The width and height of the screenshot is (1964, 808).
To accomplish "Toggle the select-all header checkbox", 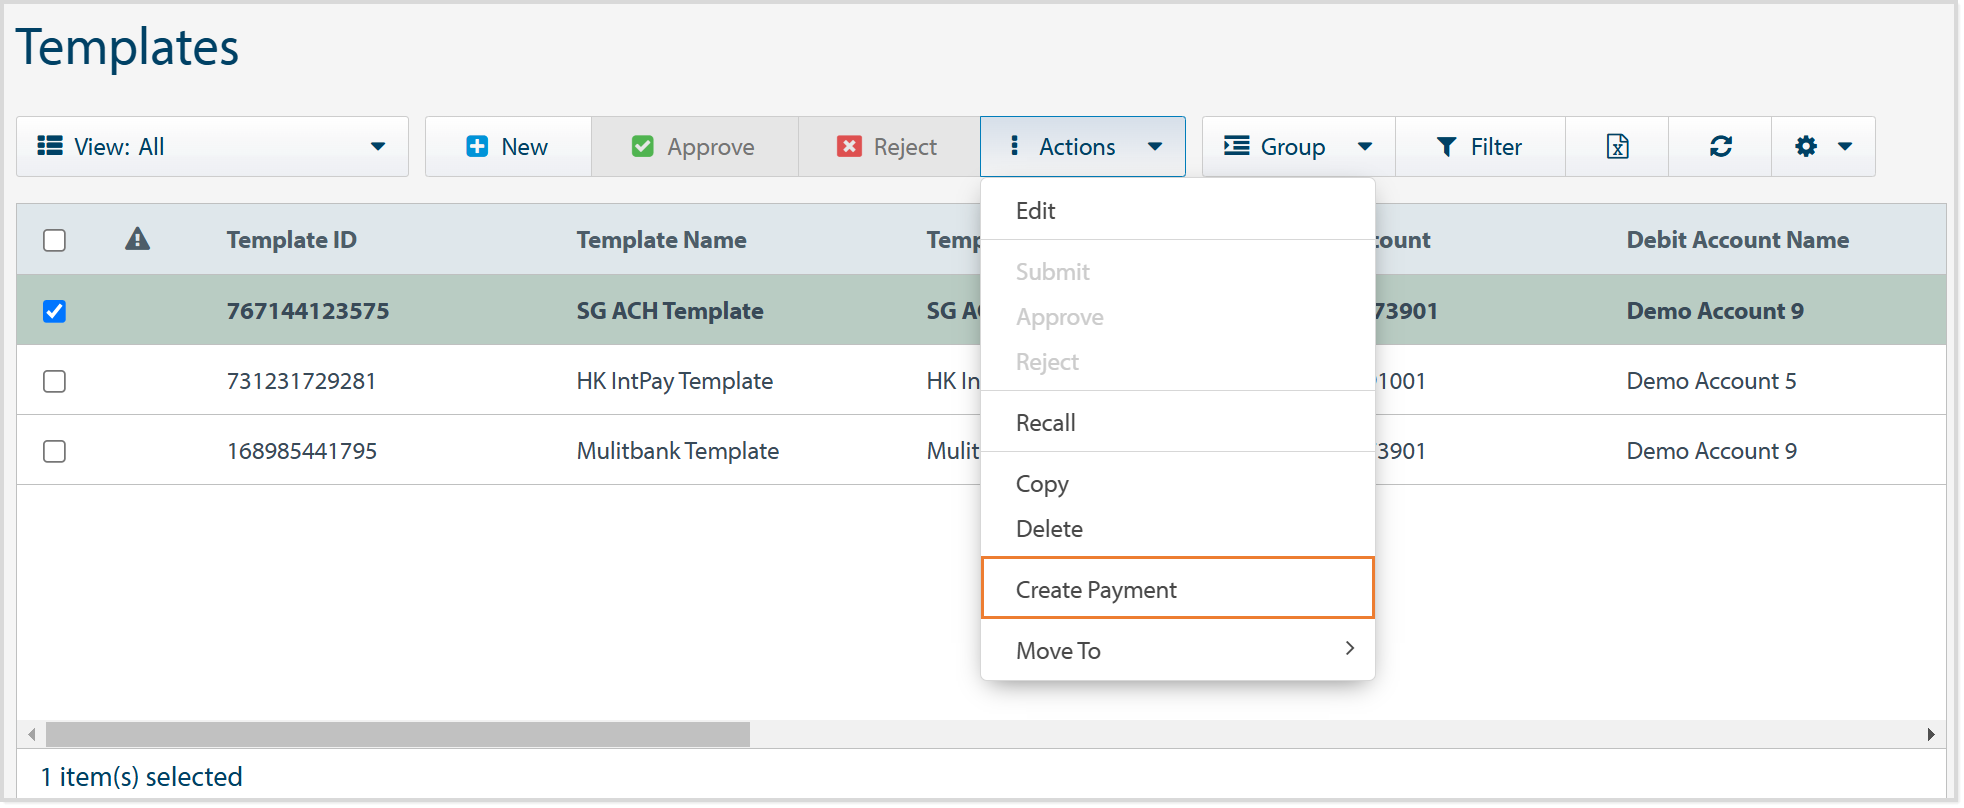I will [x=55, y=240].
